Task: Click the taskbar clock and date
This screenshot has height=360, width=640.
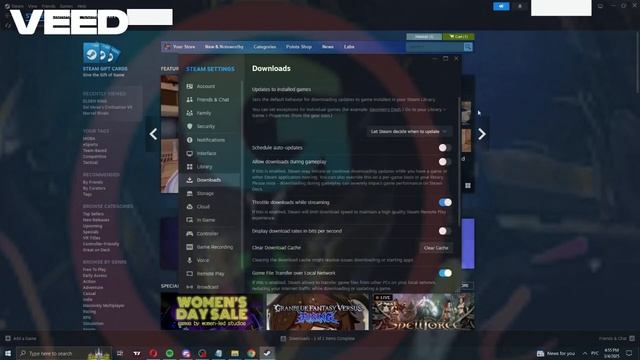Action: pyautogui.click(x=611, y=353)
